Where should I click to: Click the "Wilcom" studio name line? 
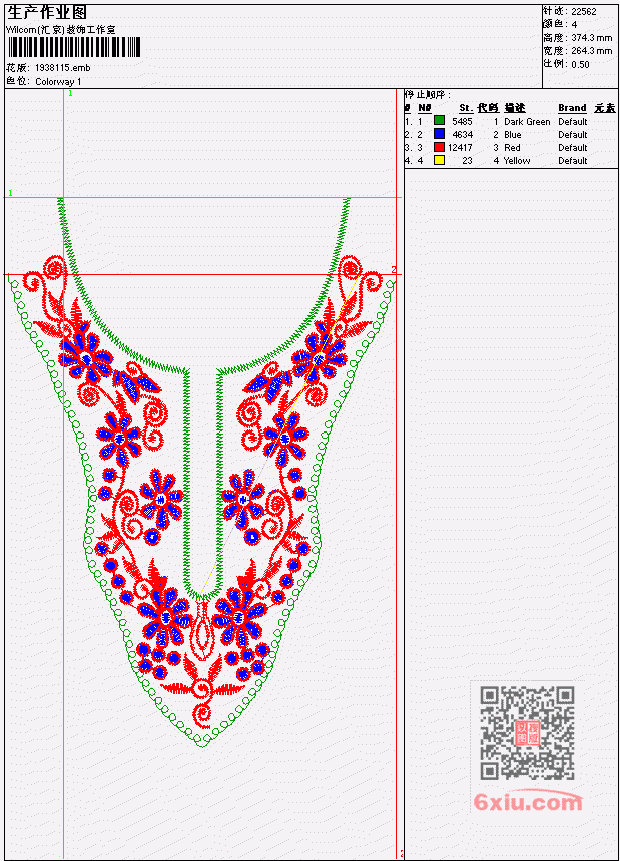[61, 30]
